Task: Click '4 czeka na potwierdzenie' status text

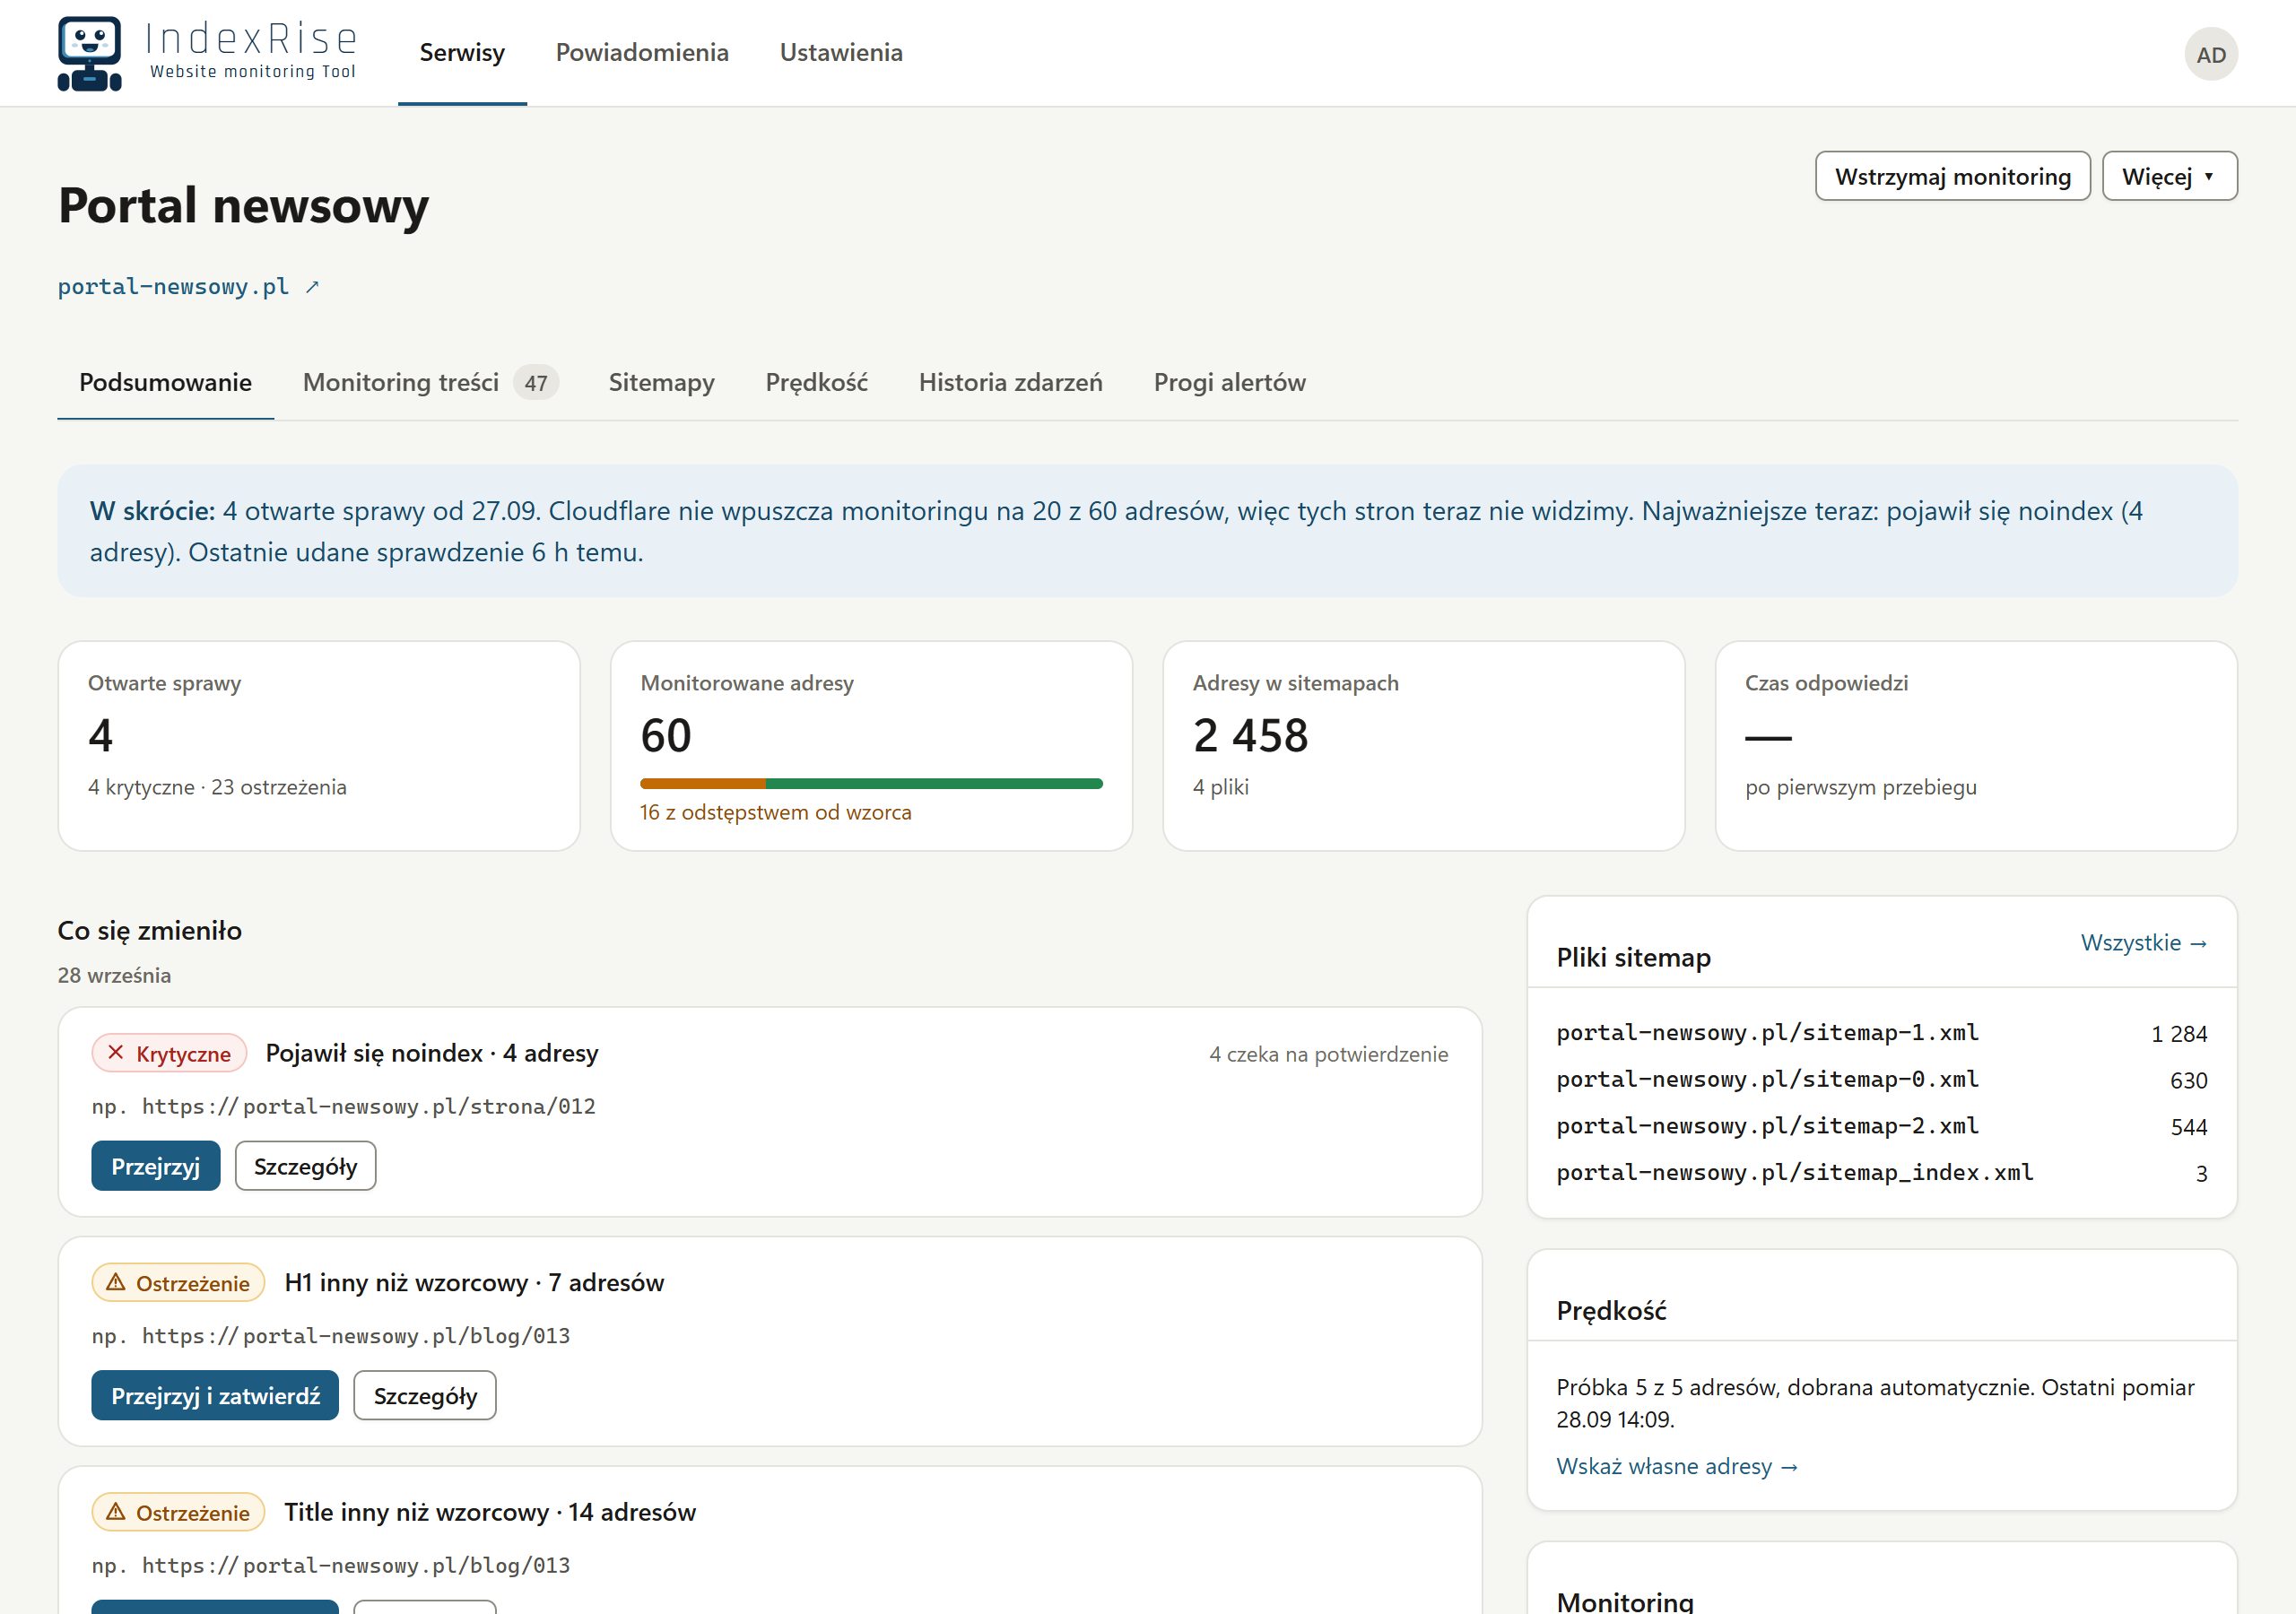Action: click(1328, 1054)
